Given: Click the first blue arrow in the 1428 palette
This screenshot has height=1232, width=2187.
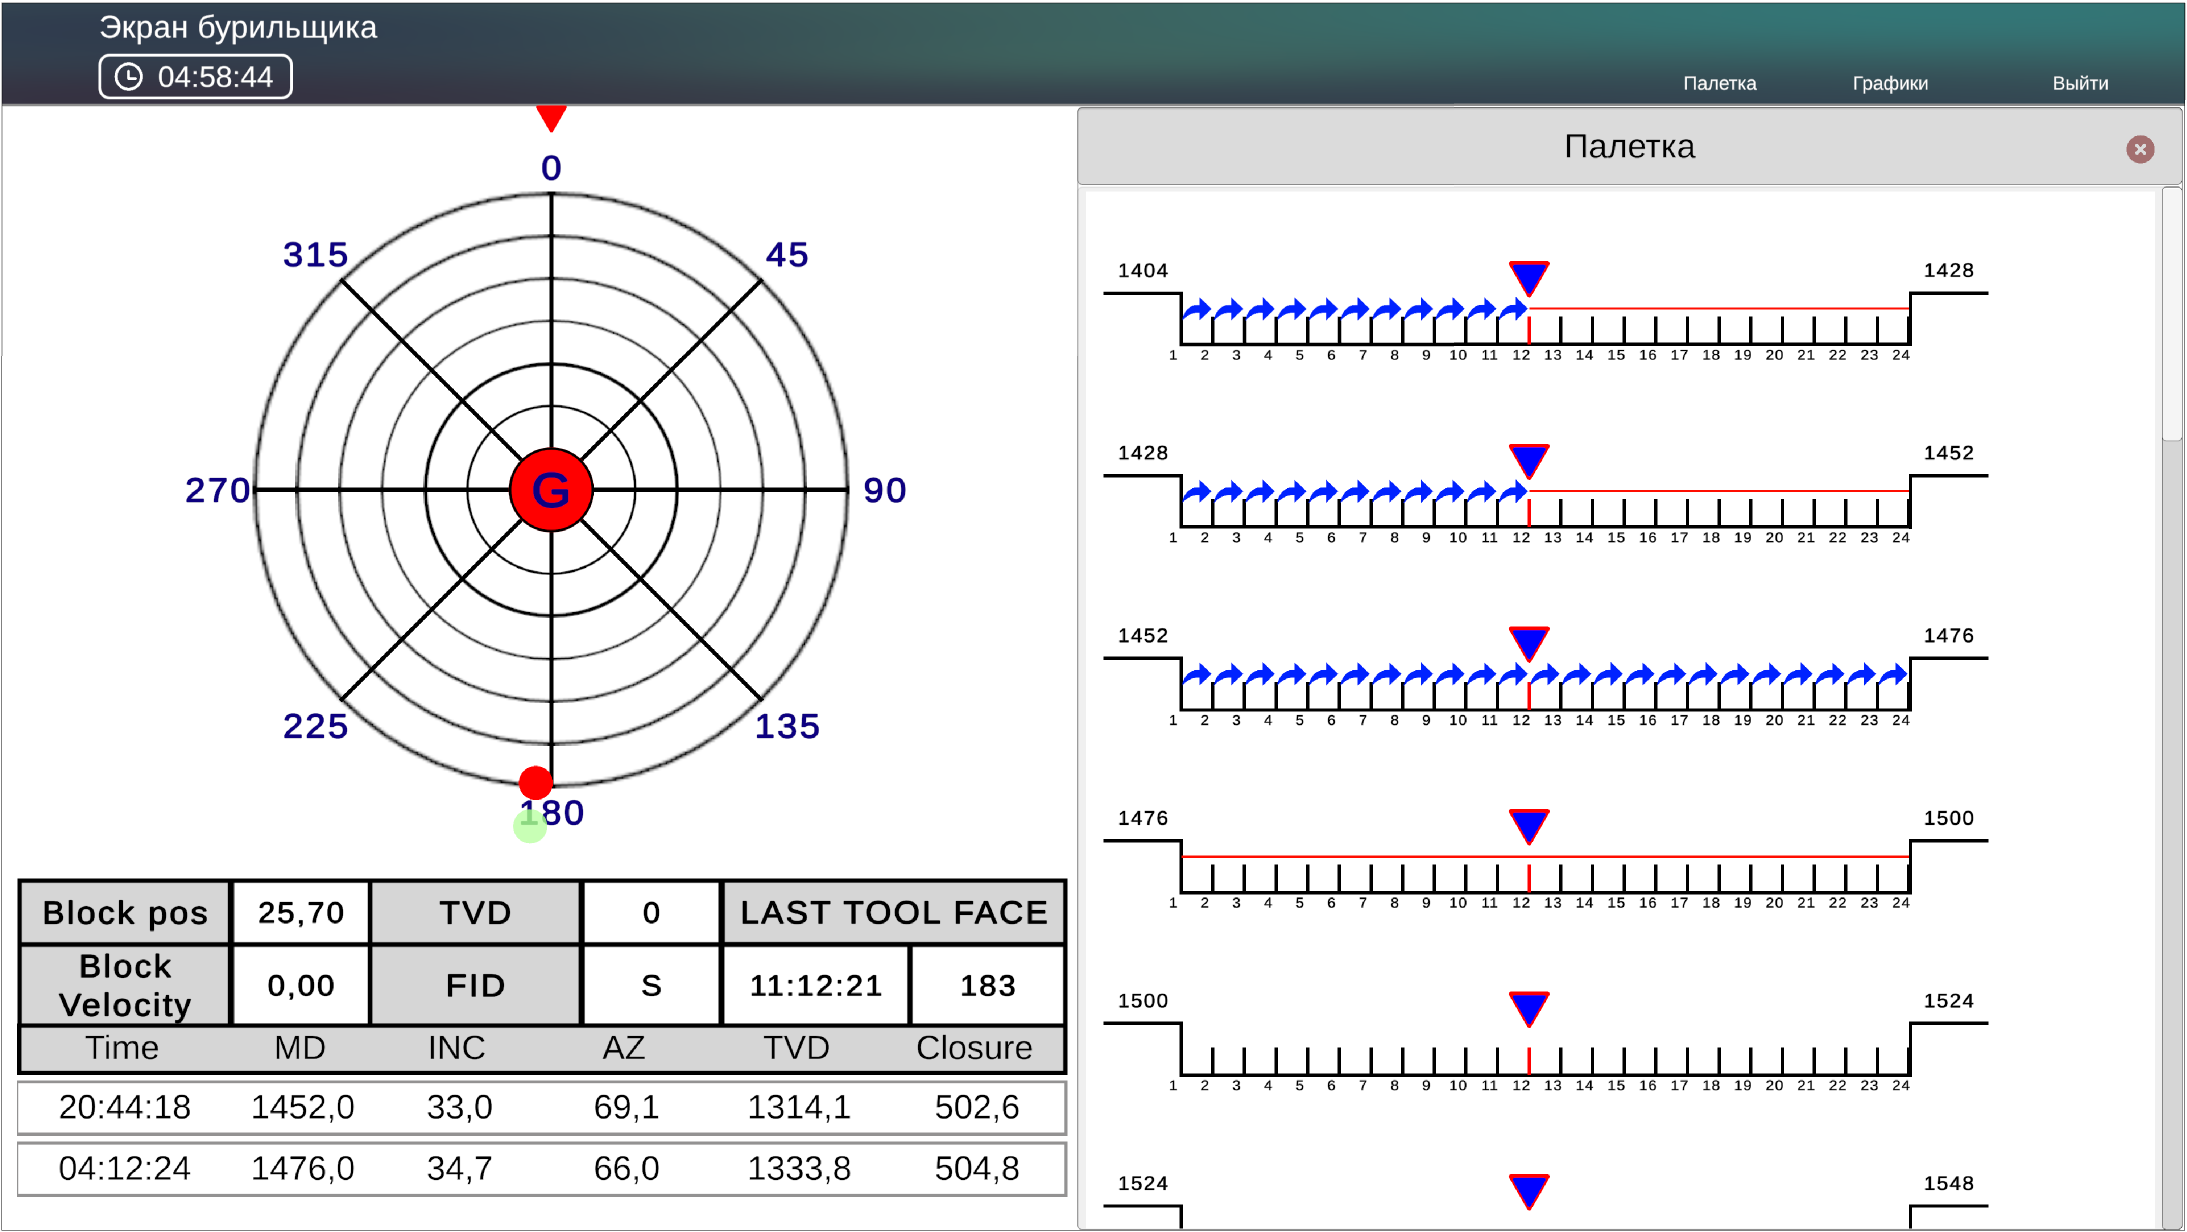Looking at the screenshot, I should tap(1196, 492).
